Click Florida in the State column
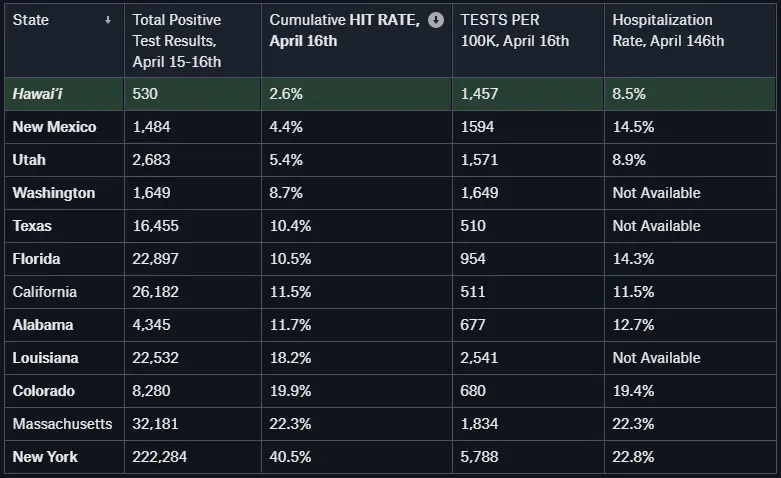Viewport: 781px width, 478px height. (x=36, y=259)
